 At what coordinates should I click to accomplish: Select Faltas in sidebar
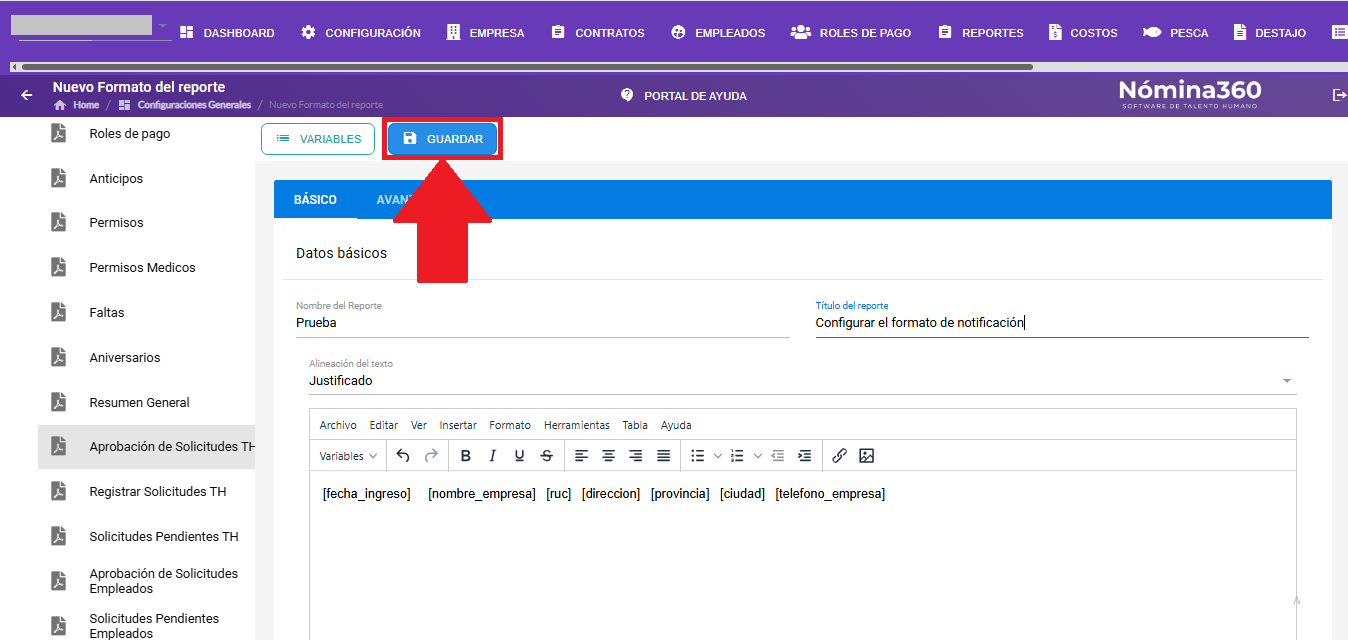click(x=146, y=313)
